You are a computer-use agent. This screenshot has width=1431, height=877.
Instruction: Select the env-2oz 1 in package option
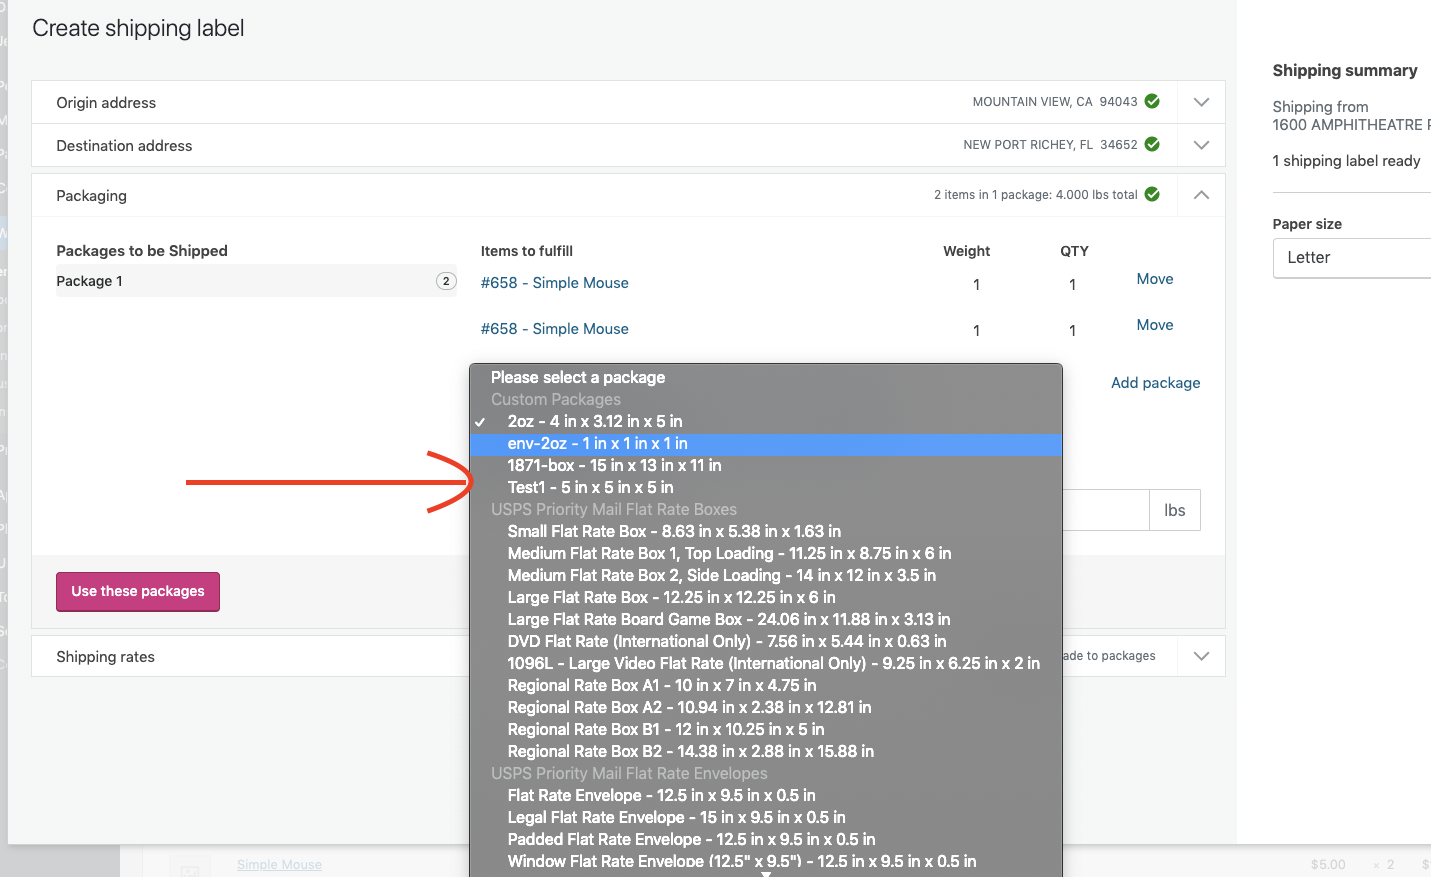(766, 443)
